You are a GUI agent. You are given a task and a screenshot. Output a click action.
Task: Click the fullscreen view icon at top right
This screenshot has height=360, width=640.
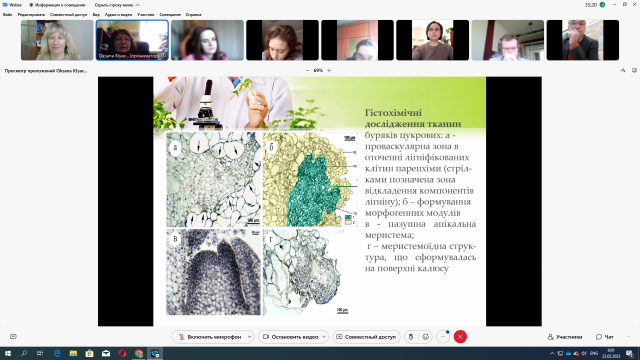634,71
